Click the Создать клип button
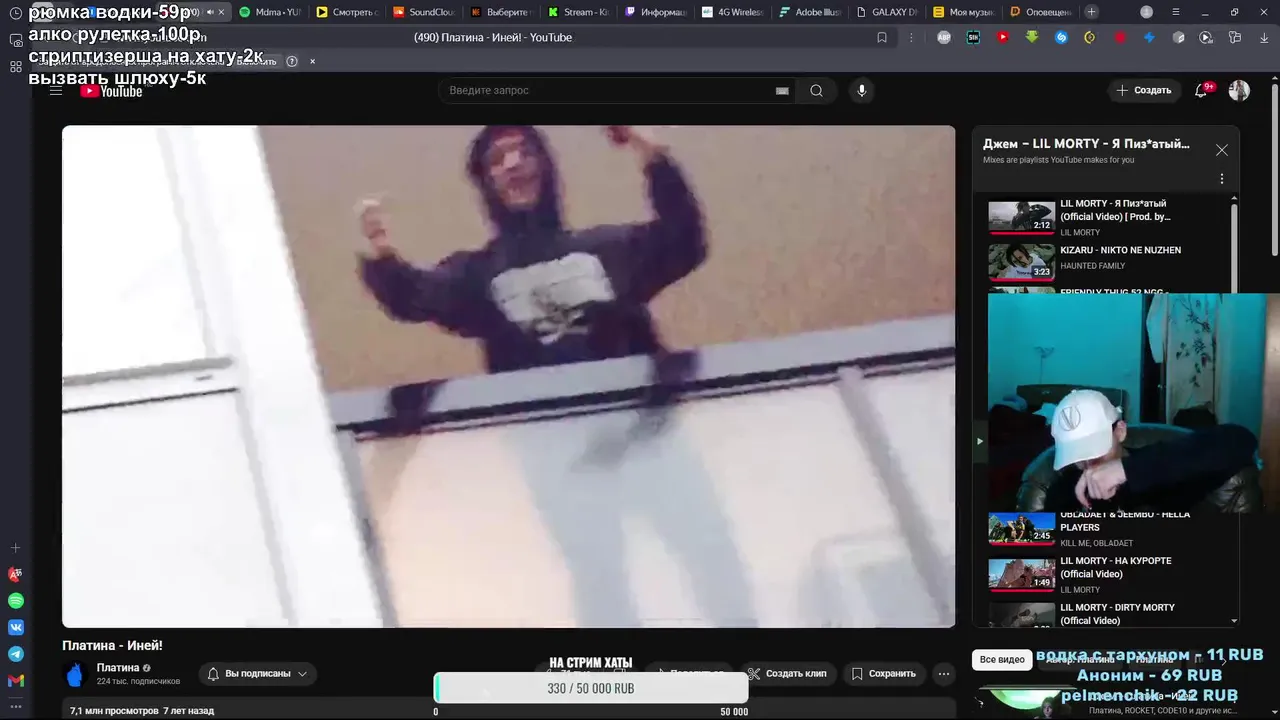This screenshot has height=720, width=1280. [x=788, y=674]
